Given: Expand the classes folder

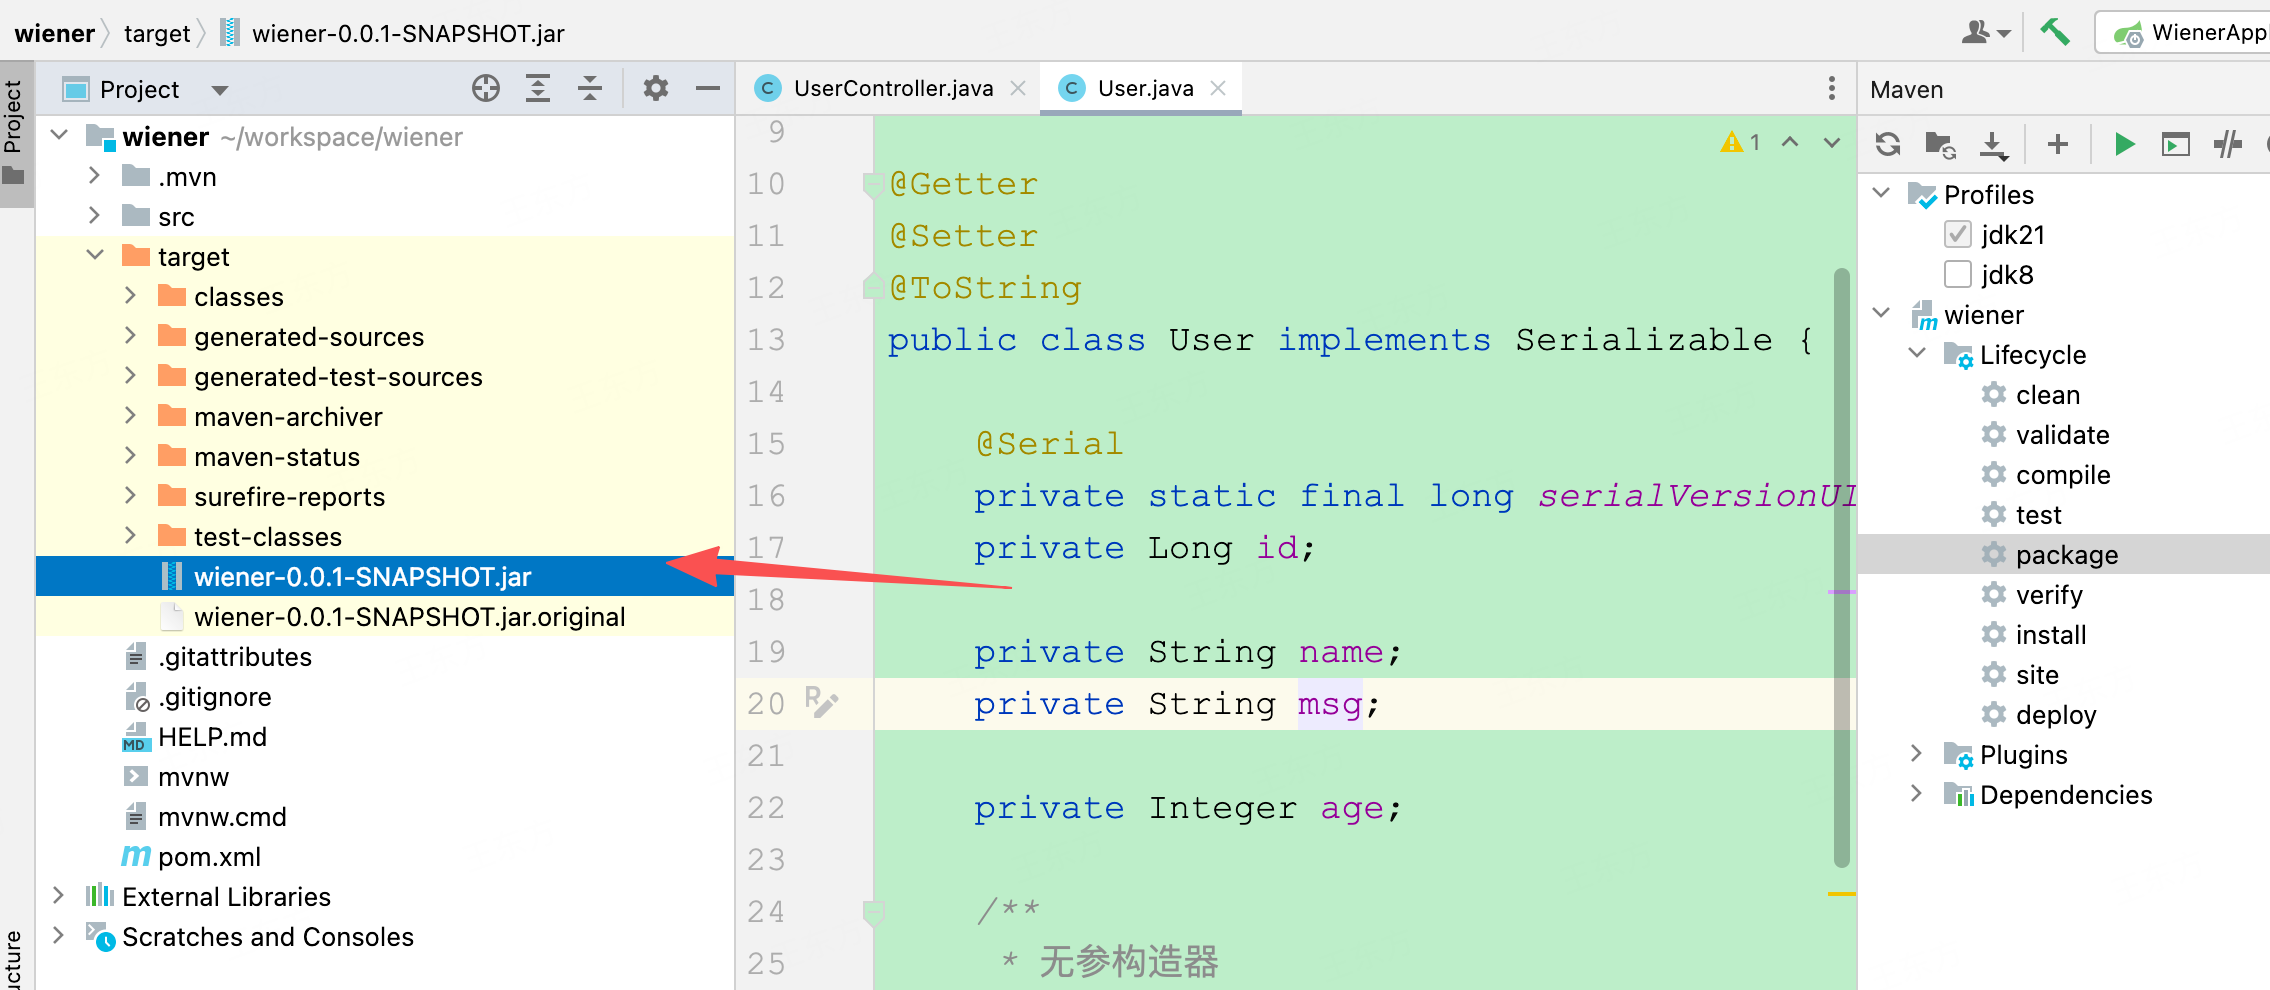Looking at the screenshot, I should coord(130,295).
